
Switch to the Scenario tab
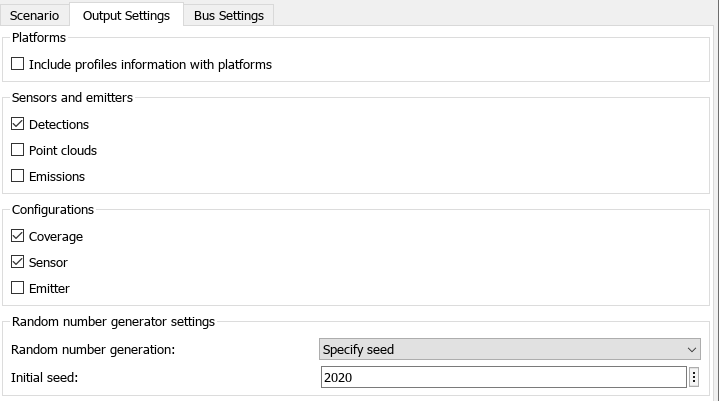35,15
